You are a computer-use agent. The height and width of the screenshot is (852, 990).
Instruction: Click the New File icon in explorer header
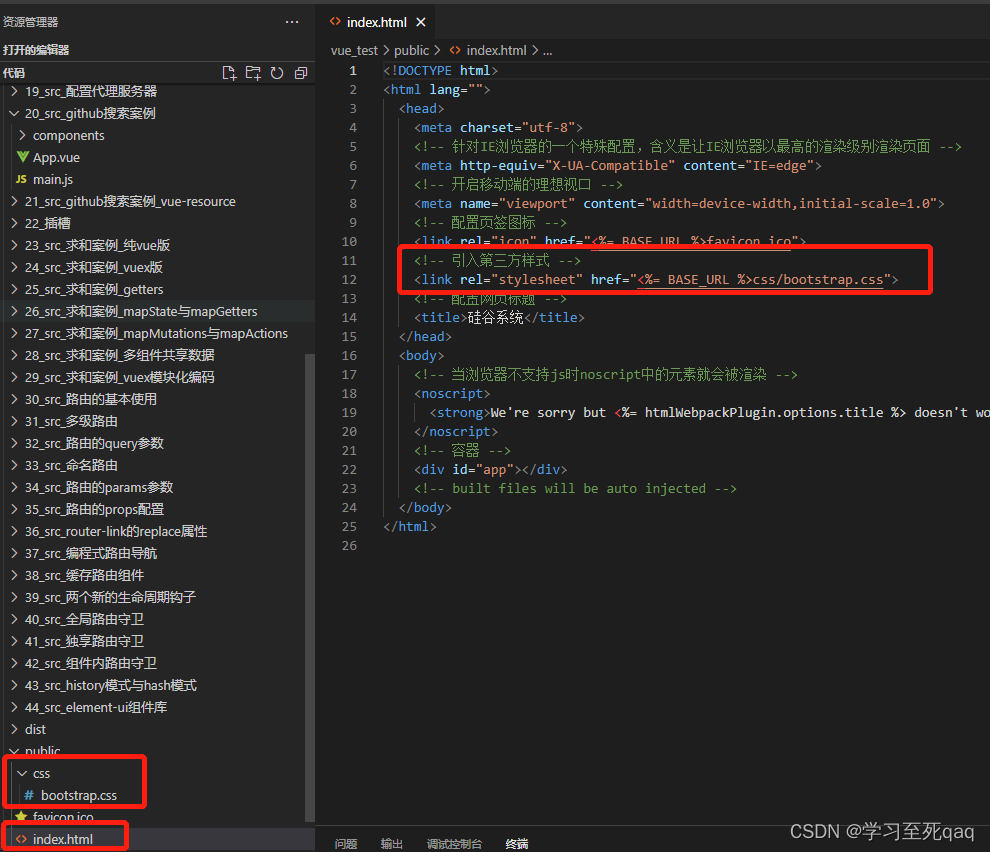pyautogui.click(x=229, y=73)
